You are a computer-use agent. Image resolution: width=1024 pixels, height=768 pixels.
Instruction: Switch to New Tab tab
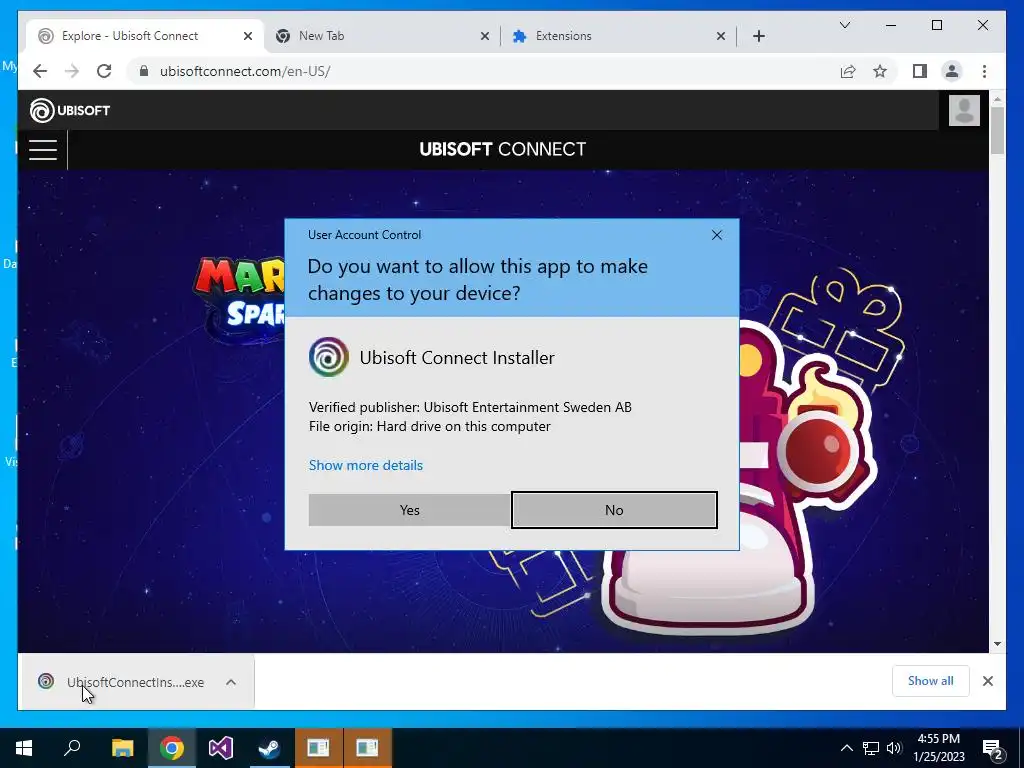click(x=382, y=36)
